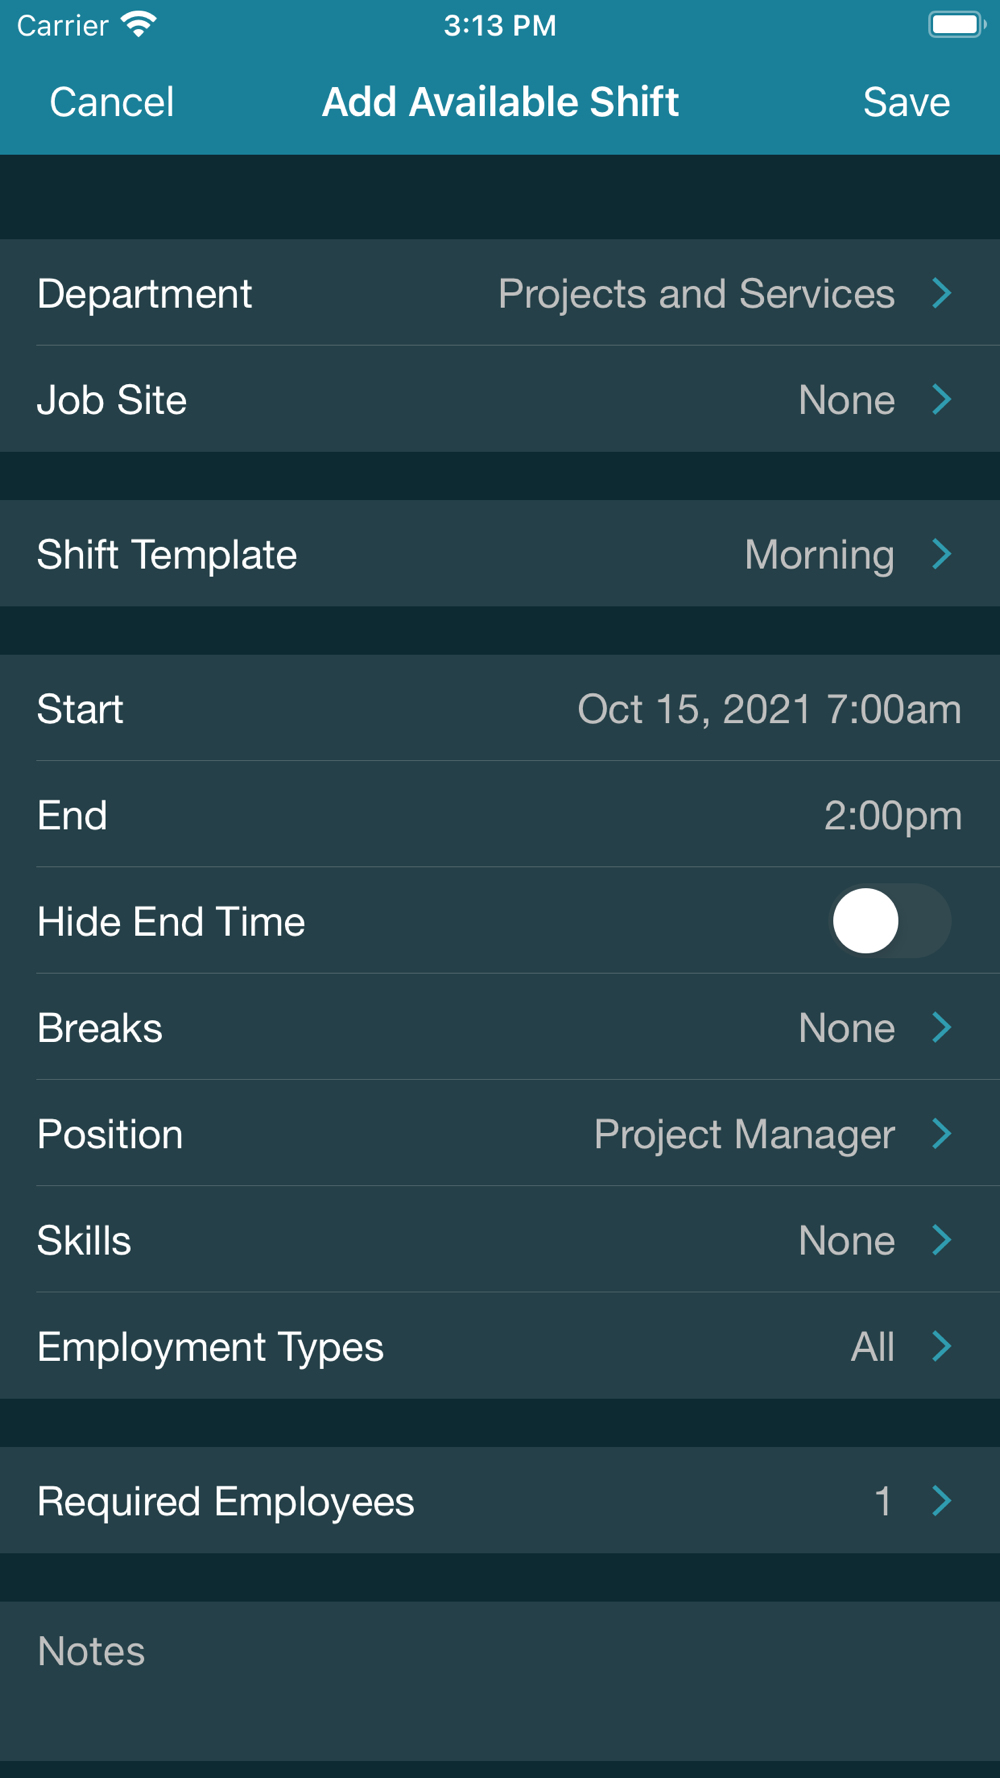The image size is (1000, 1778).
Task: Choose a different template than Morning
Action: click(819, 554)
